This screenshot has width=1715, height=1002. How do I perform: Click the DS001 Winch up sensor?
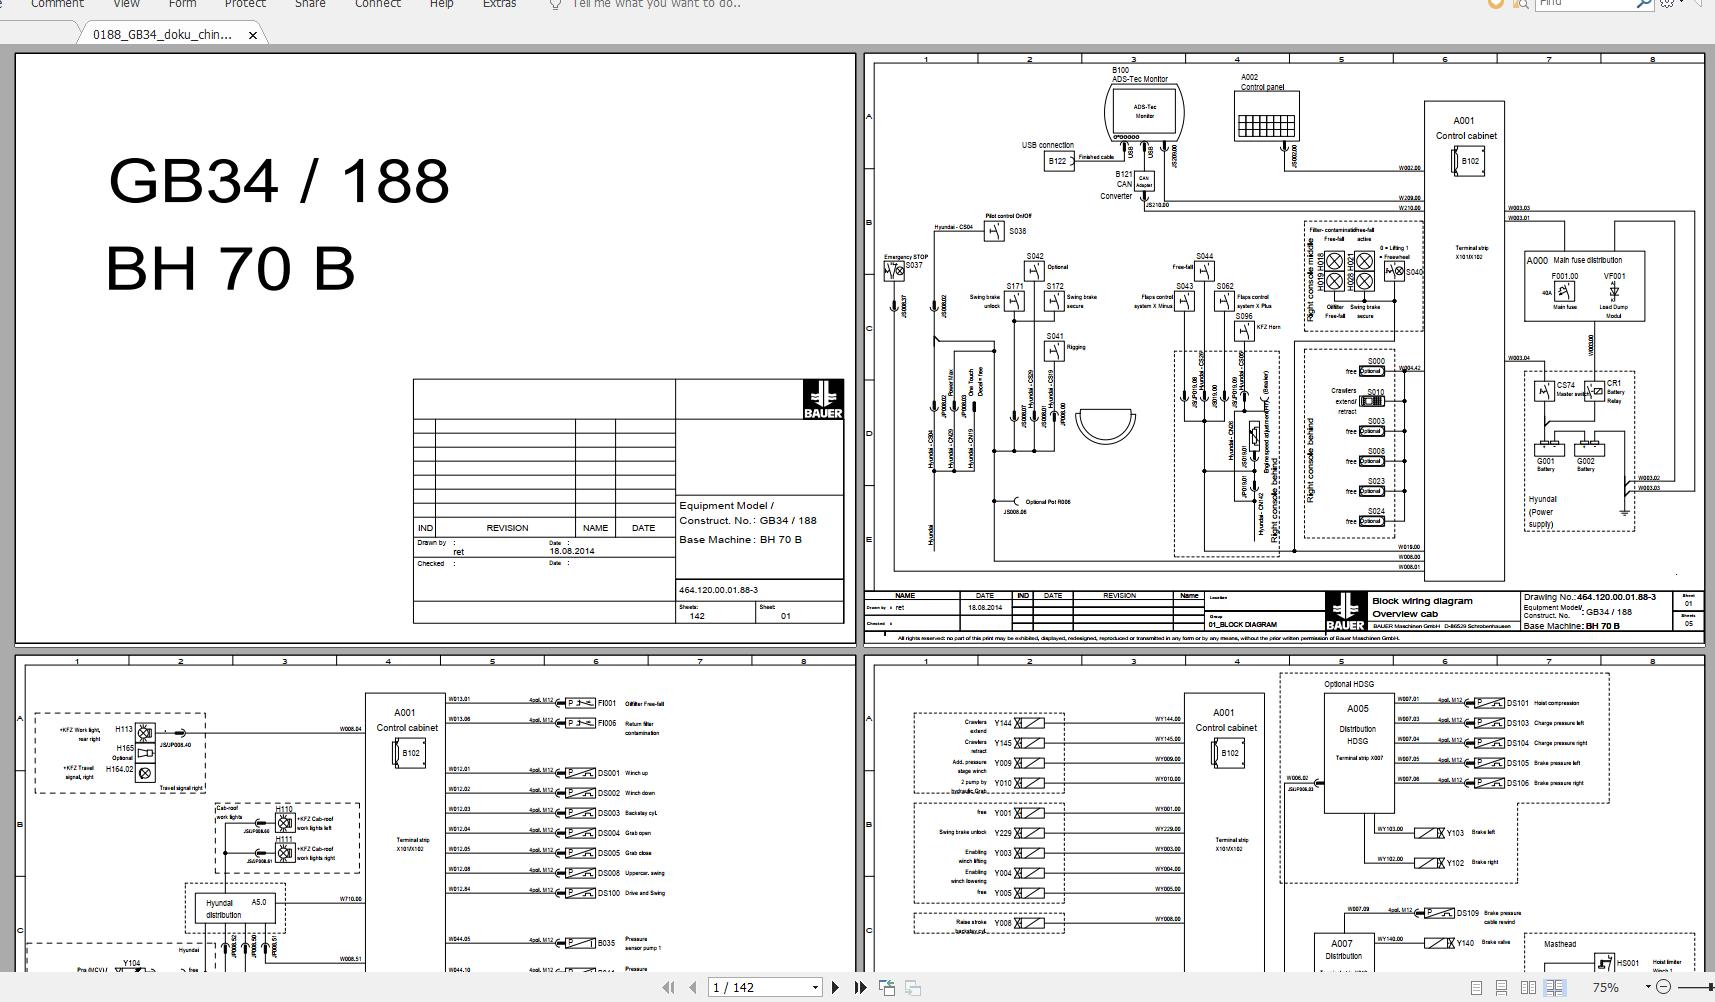click(x=581, y=773)
